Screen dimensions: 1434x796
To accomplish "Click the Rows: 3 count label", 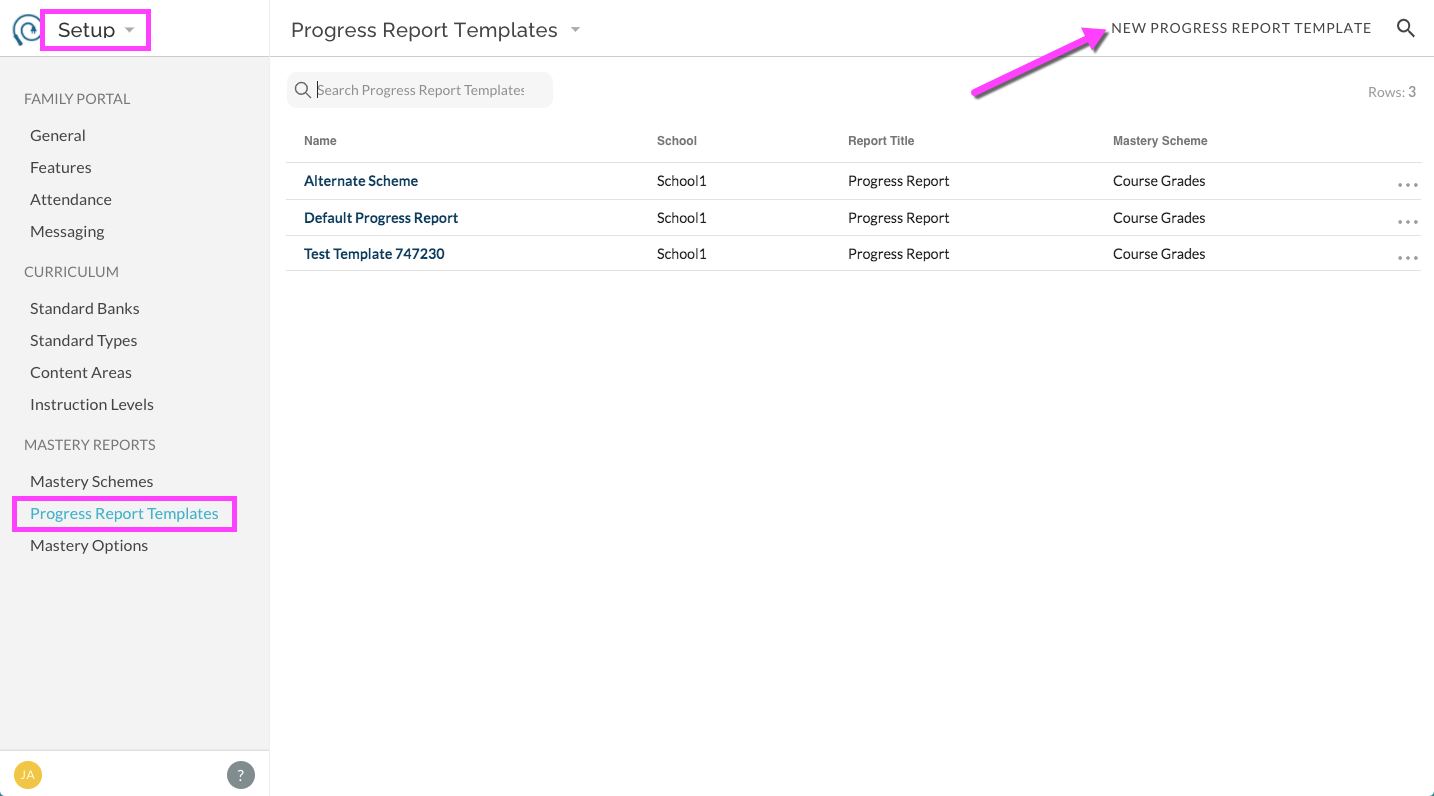I will pos(1392,92).
